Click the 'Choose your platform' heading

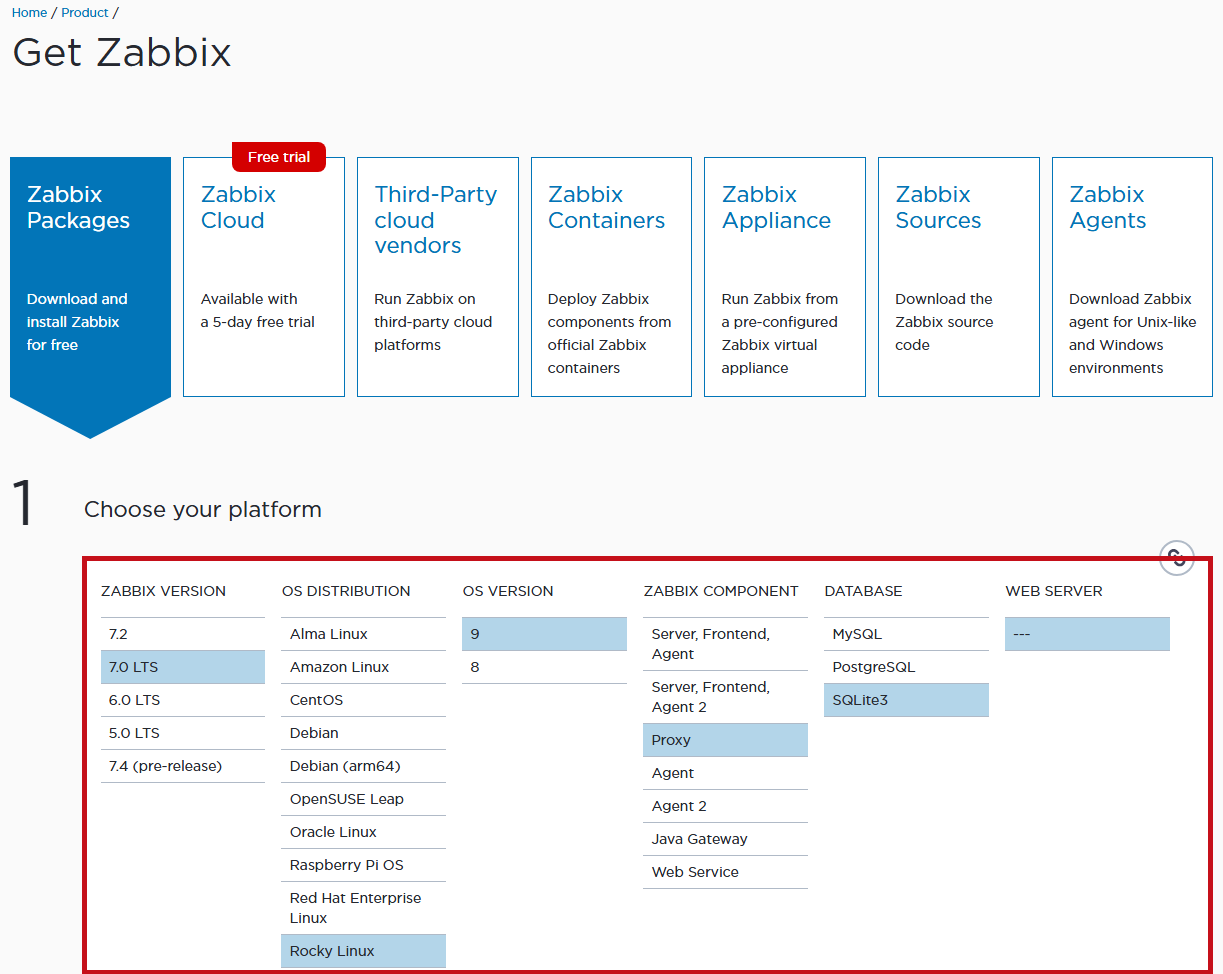pos(203,509)
